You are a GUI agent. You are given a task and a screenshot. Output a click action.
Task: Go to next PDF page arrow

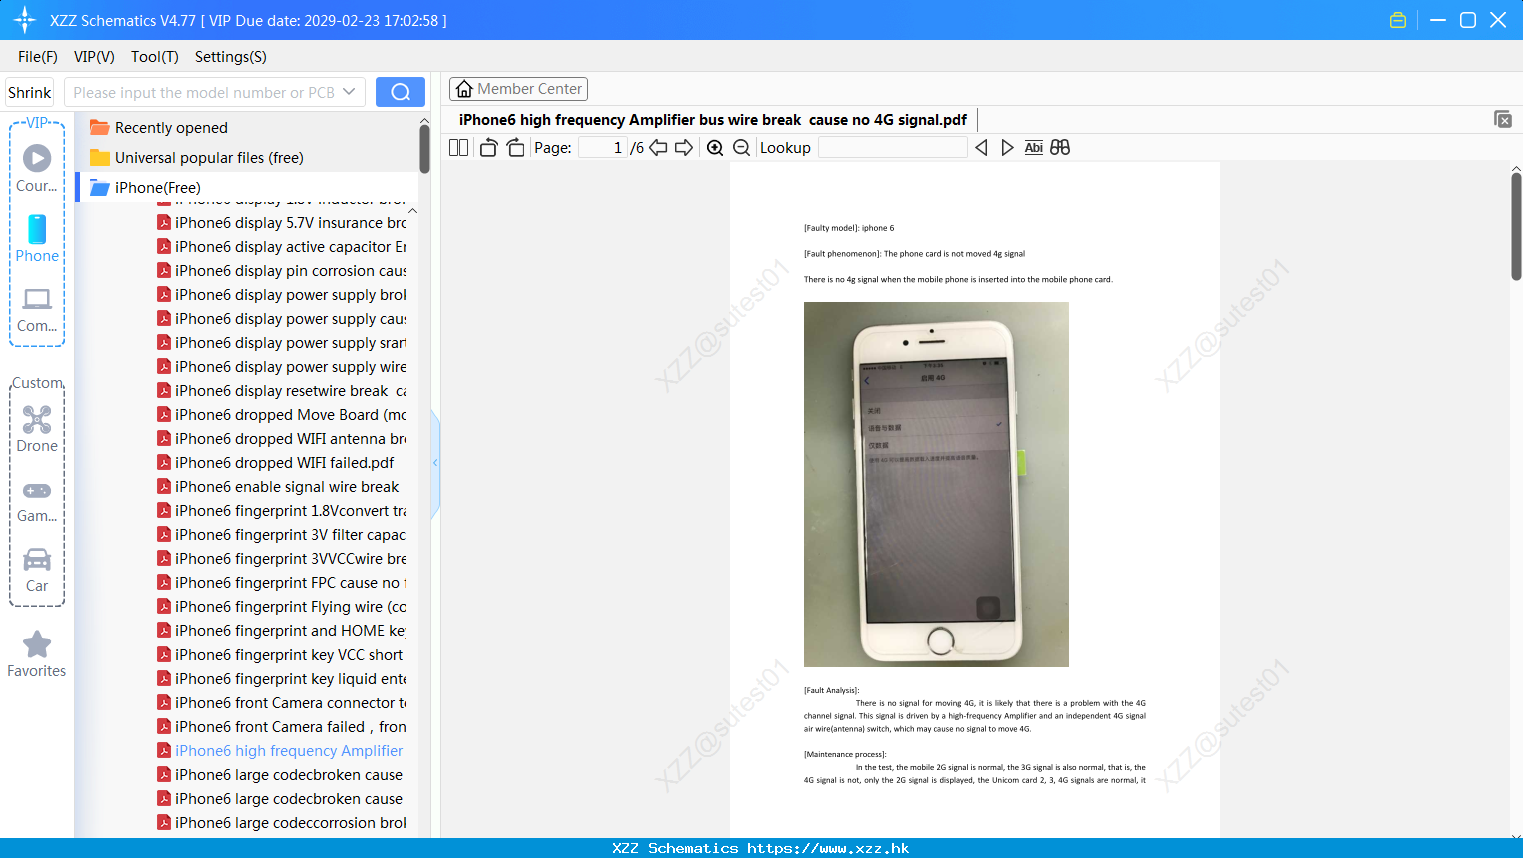(684, 148)
